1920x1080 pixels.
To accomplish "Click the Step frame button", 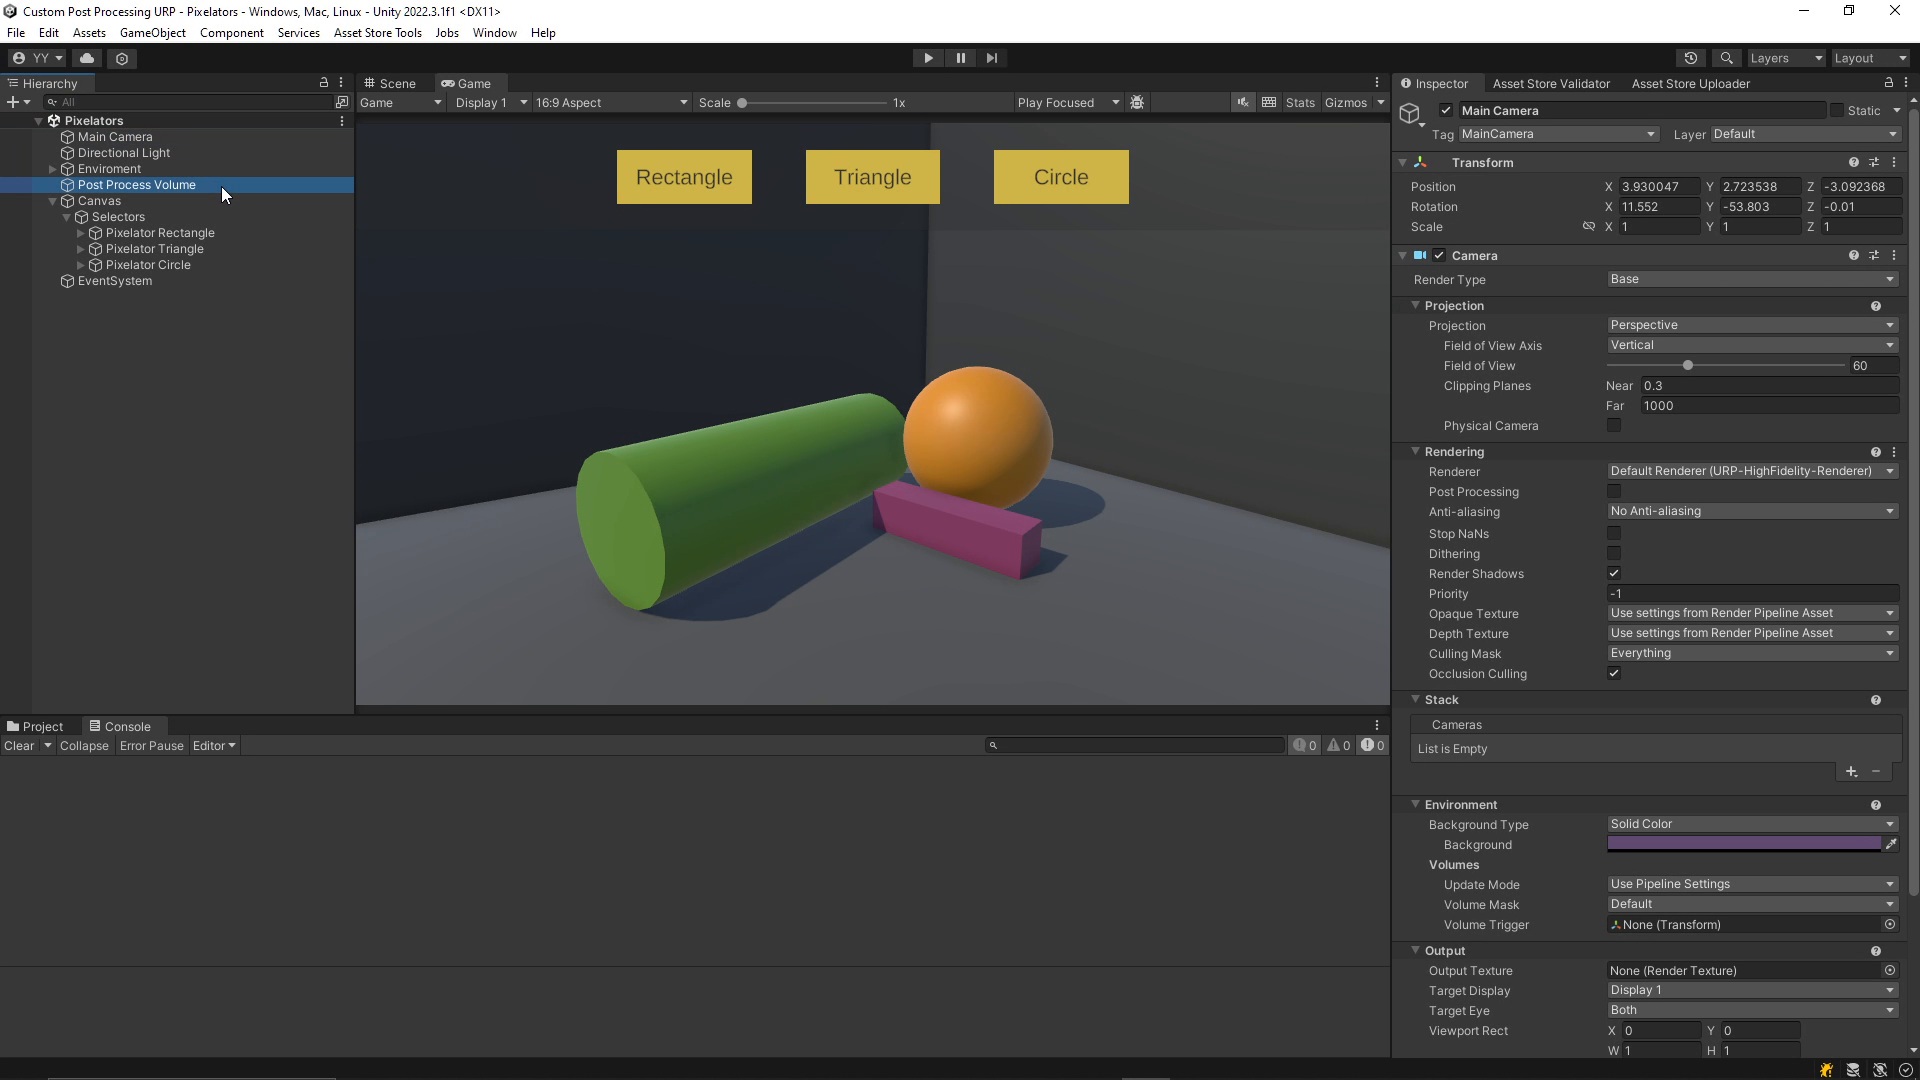I will (x=992, y=58).
